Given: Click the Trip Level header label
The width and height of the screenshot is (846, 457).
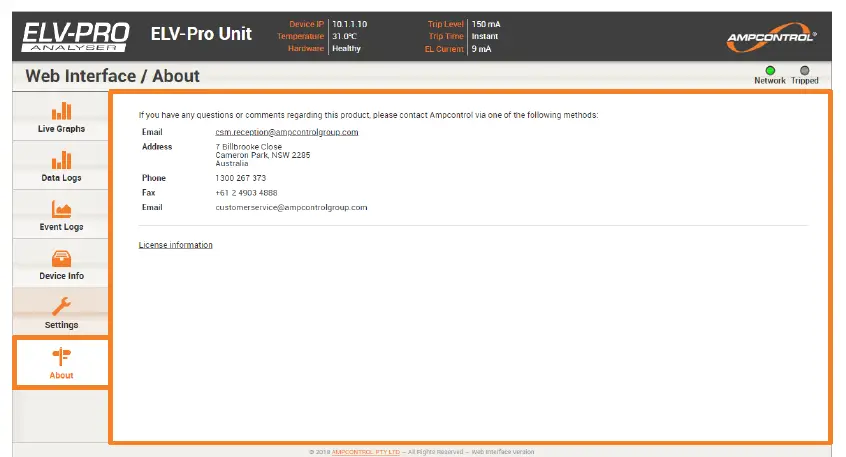Looking at the screenshot, I should coord(446,24).
